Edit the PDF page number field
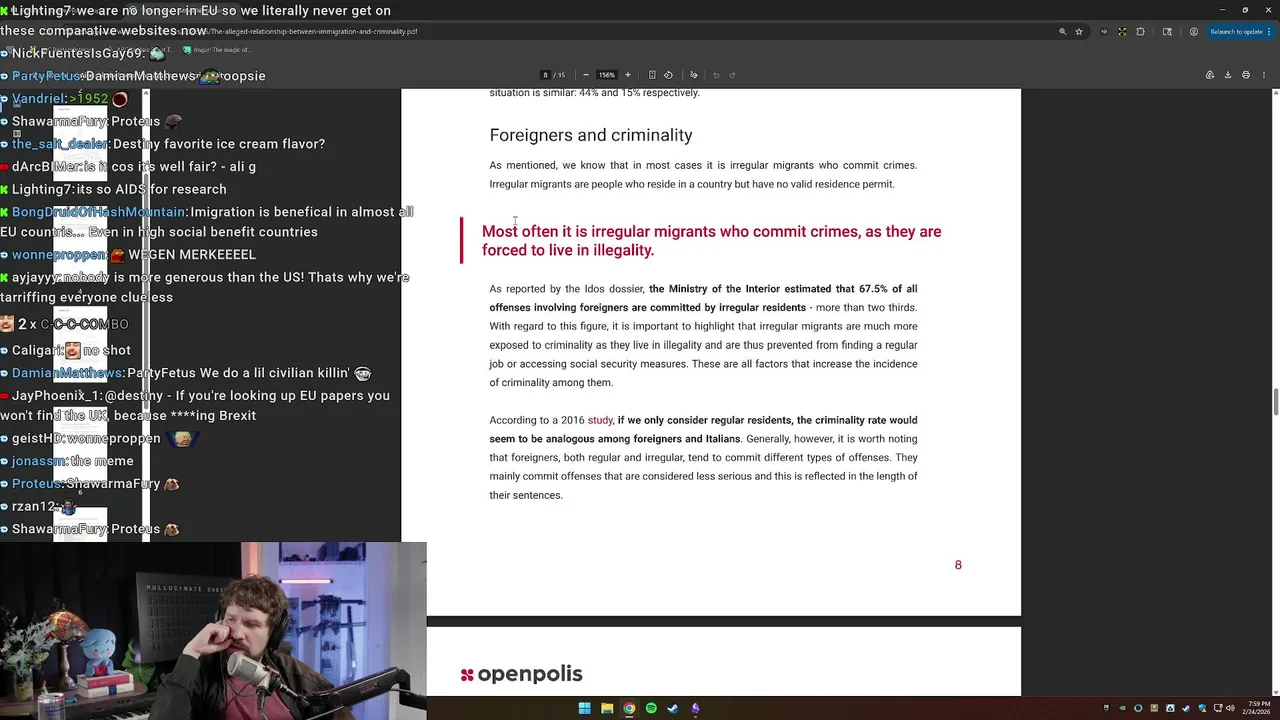Image resolution: width=1280 pixels, height=720 pixels. [x=545, y=75]
